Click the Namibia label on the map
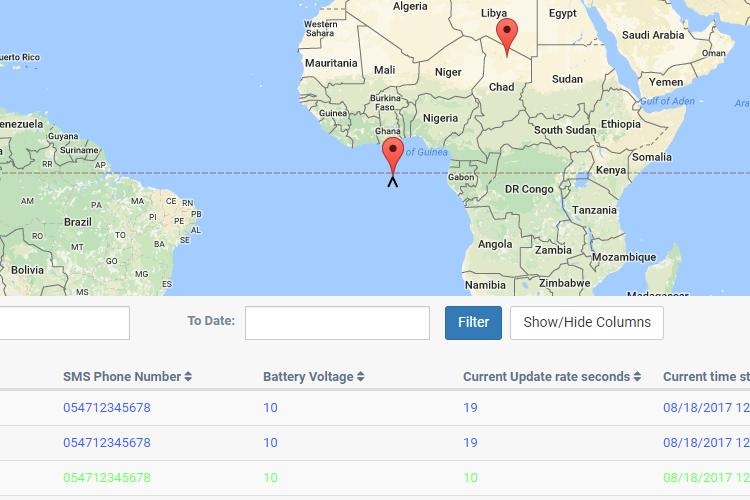Screen dimensions: 750x500 [485, 285]
